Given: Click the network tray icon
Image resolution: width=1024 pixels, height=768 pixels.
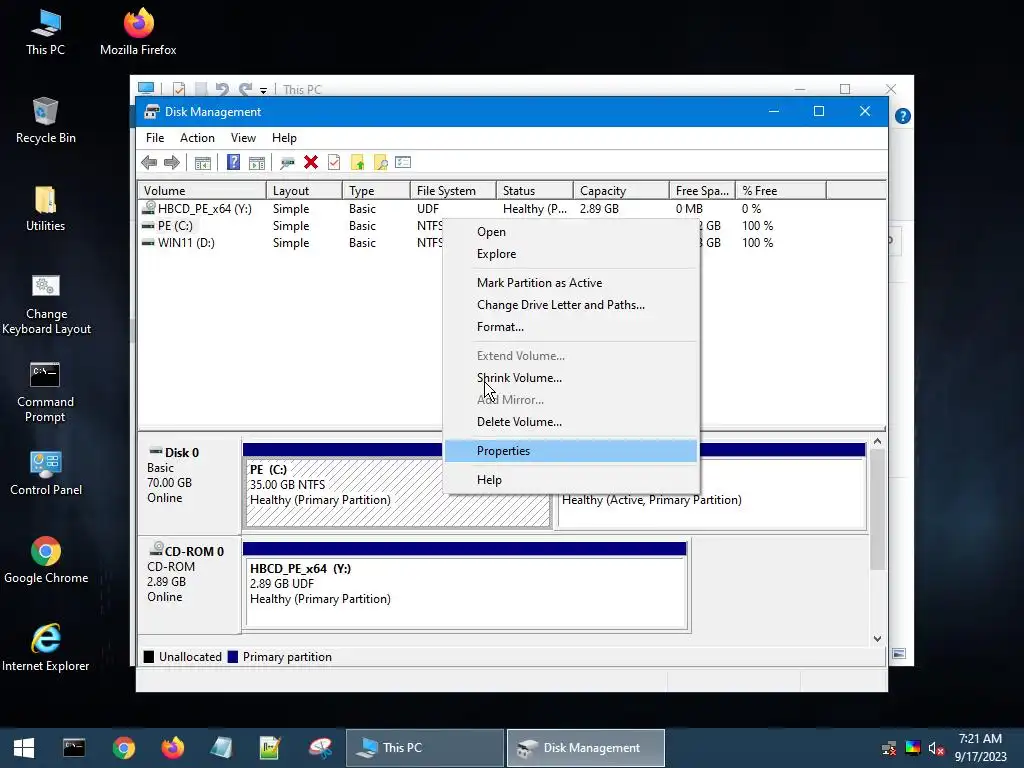Looking at the screenshot, I should coord(889,748).
